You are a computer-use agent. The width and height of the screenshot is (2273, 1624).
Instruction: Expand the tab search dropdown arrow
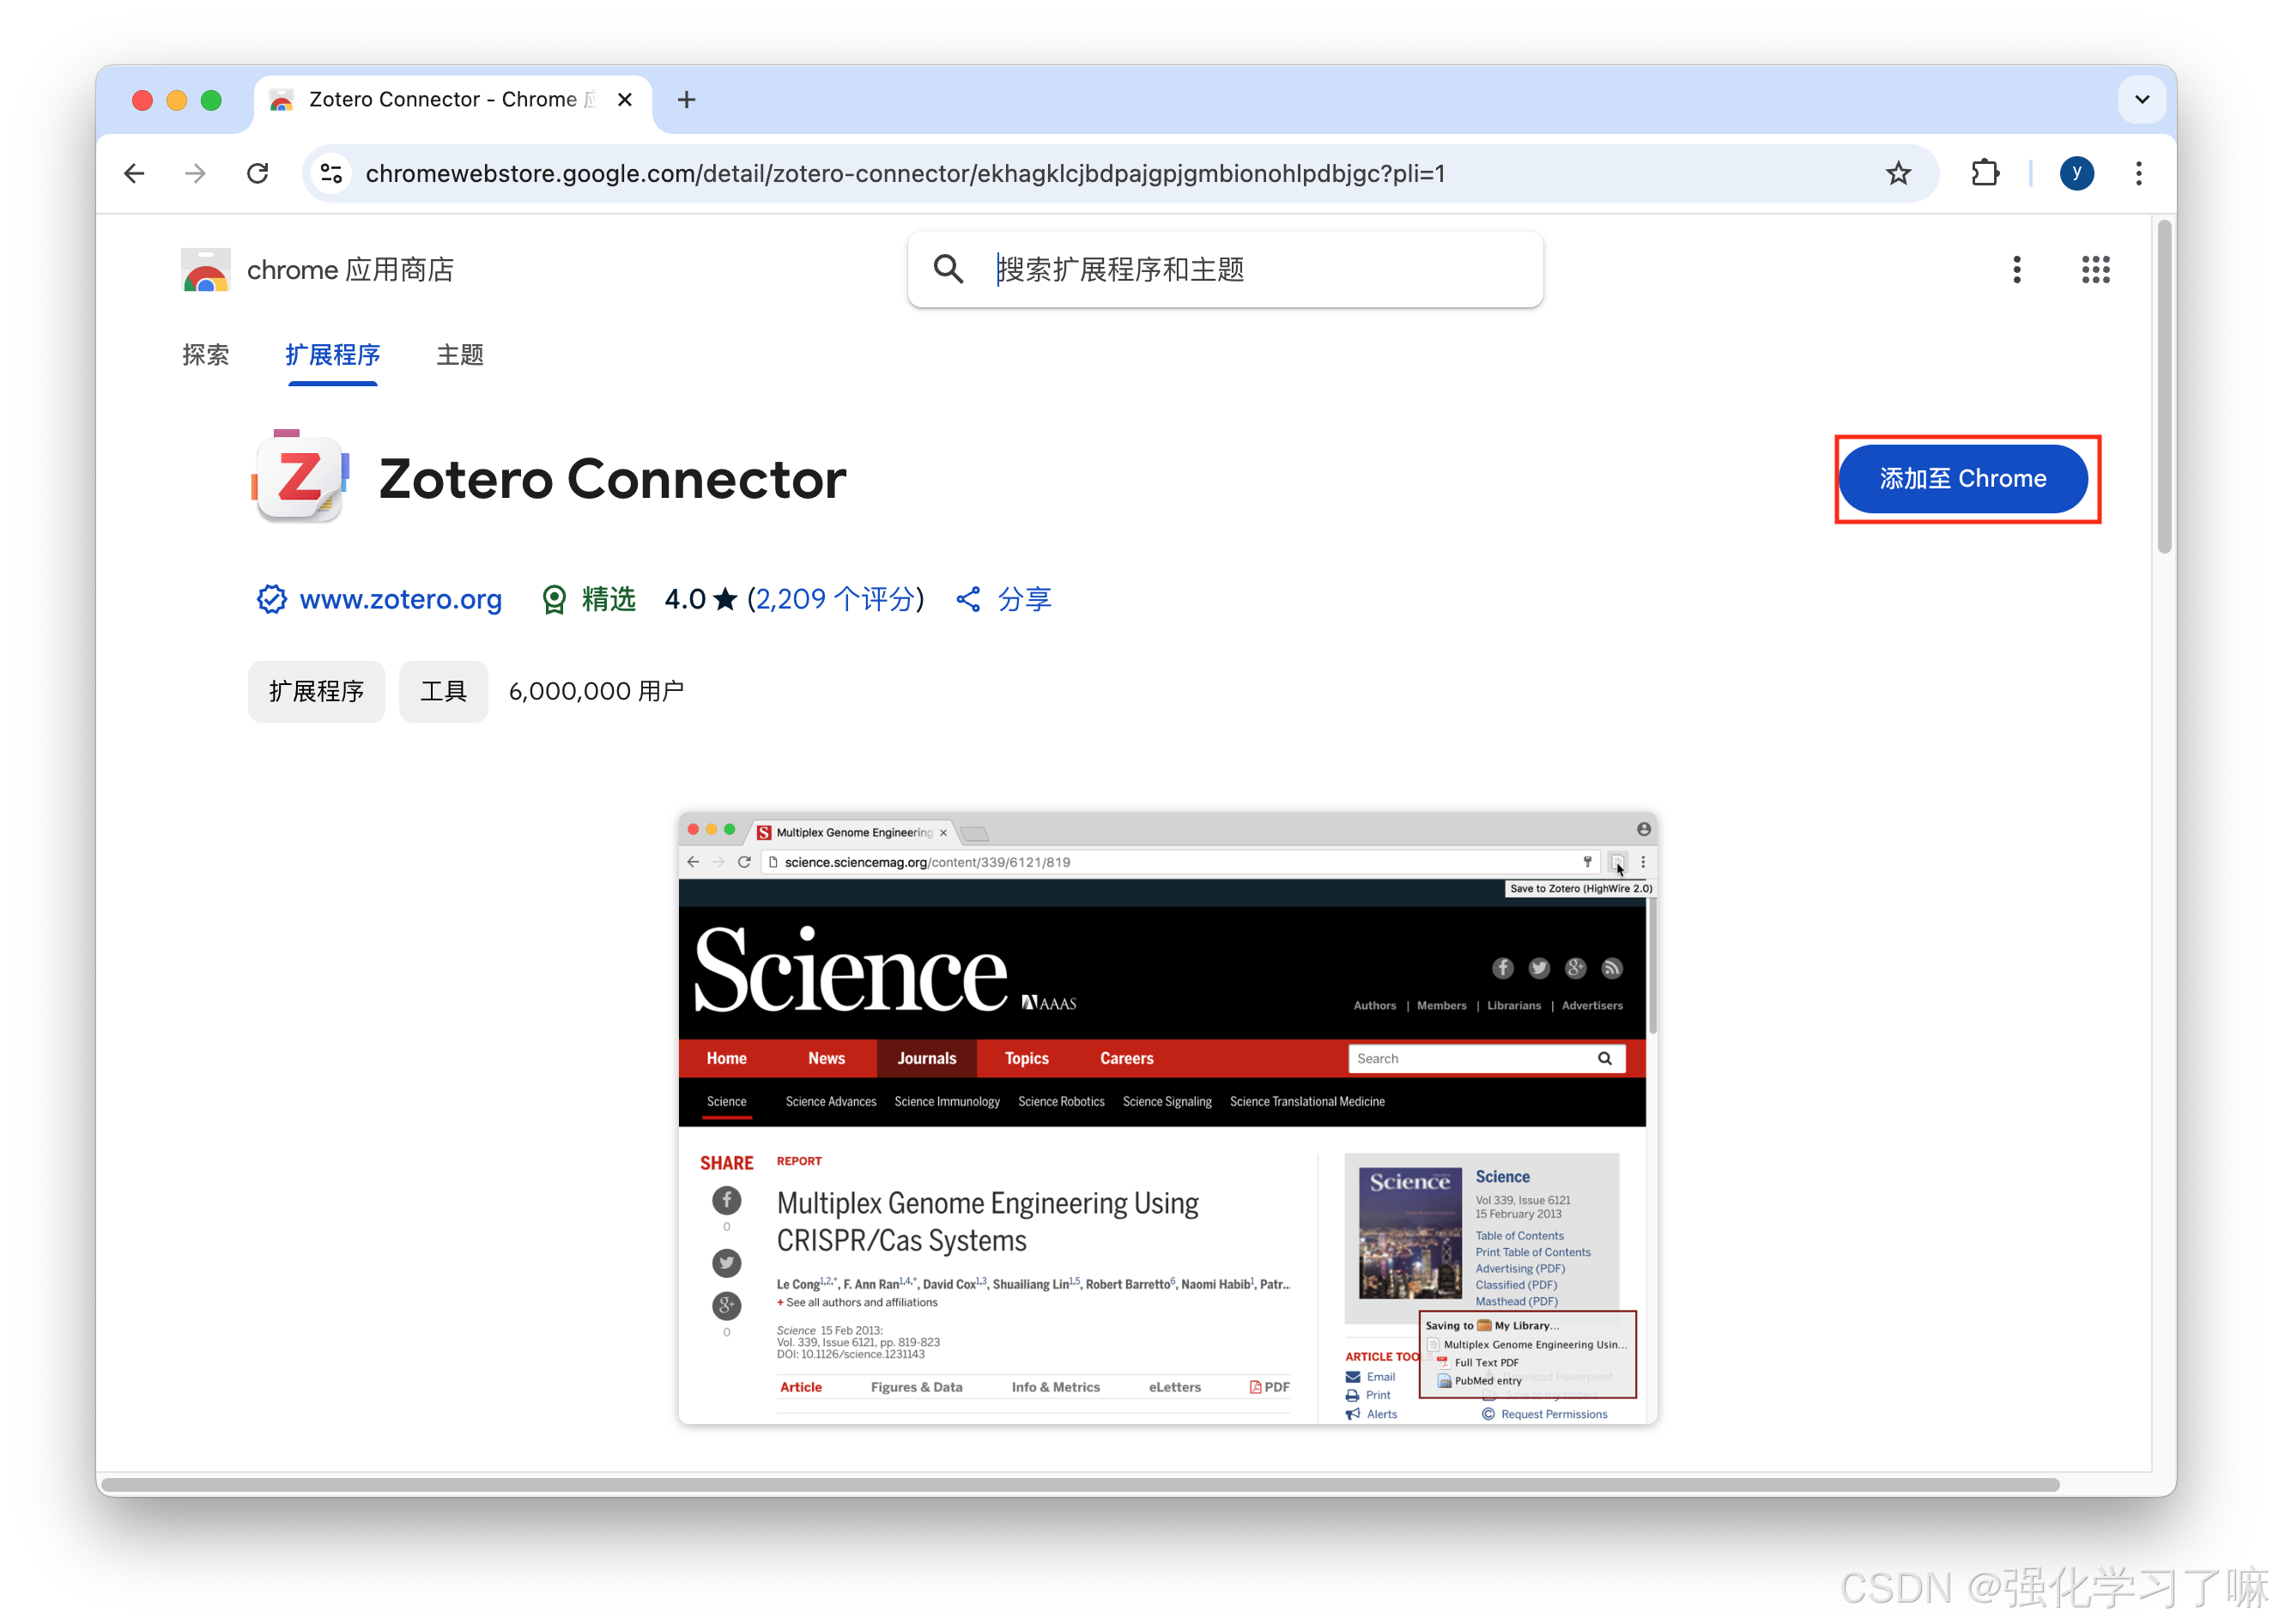point(2141,100)
